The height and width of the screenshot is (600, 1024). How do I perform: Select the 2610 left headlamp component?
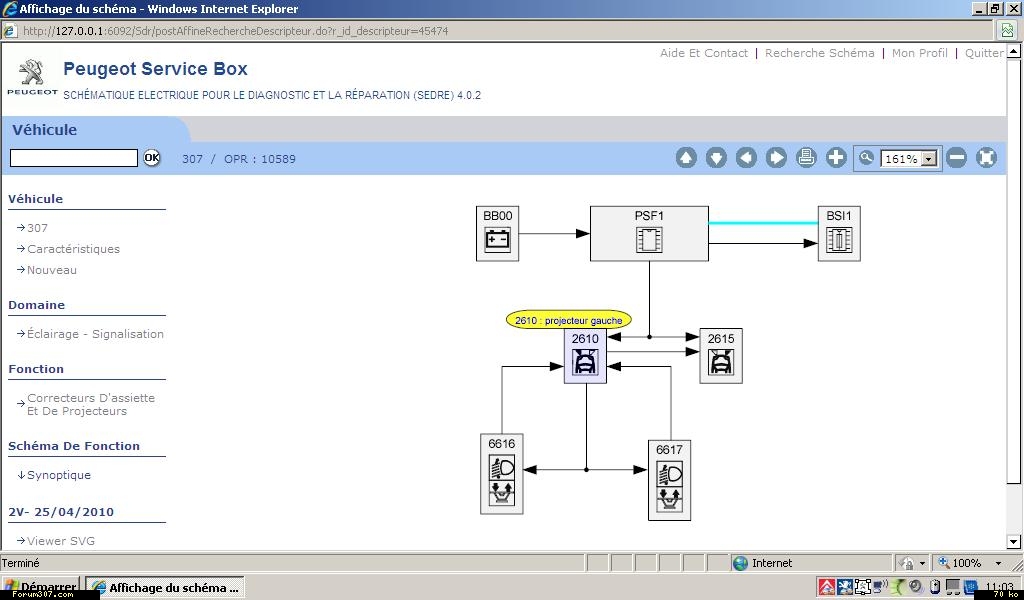[585, 356]
